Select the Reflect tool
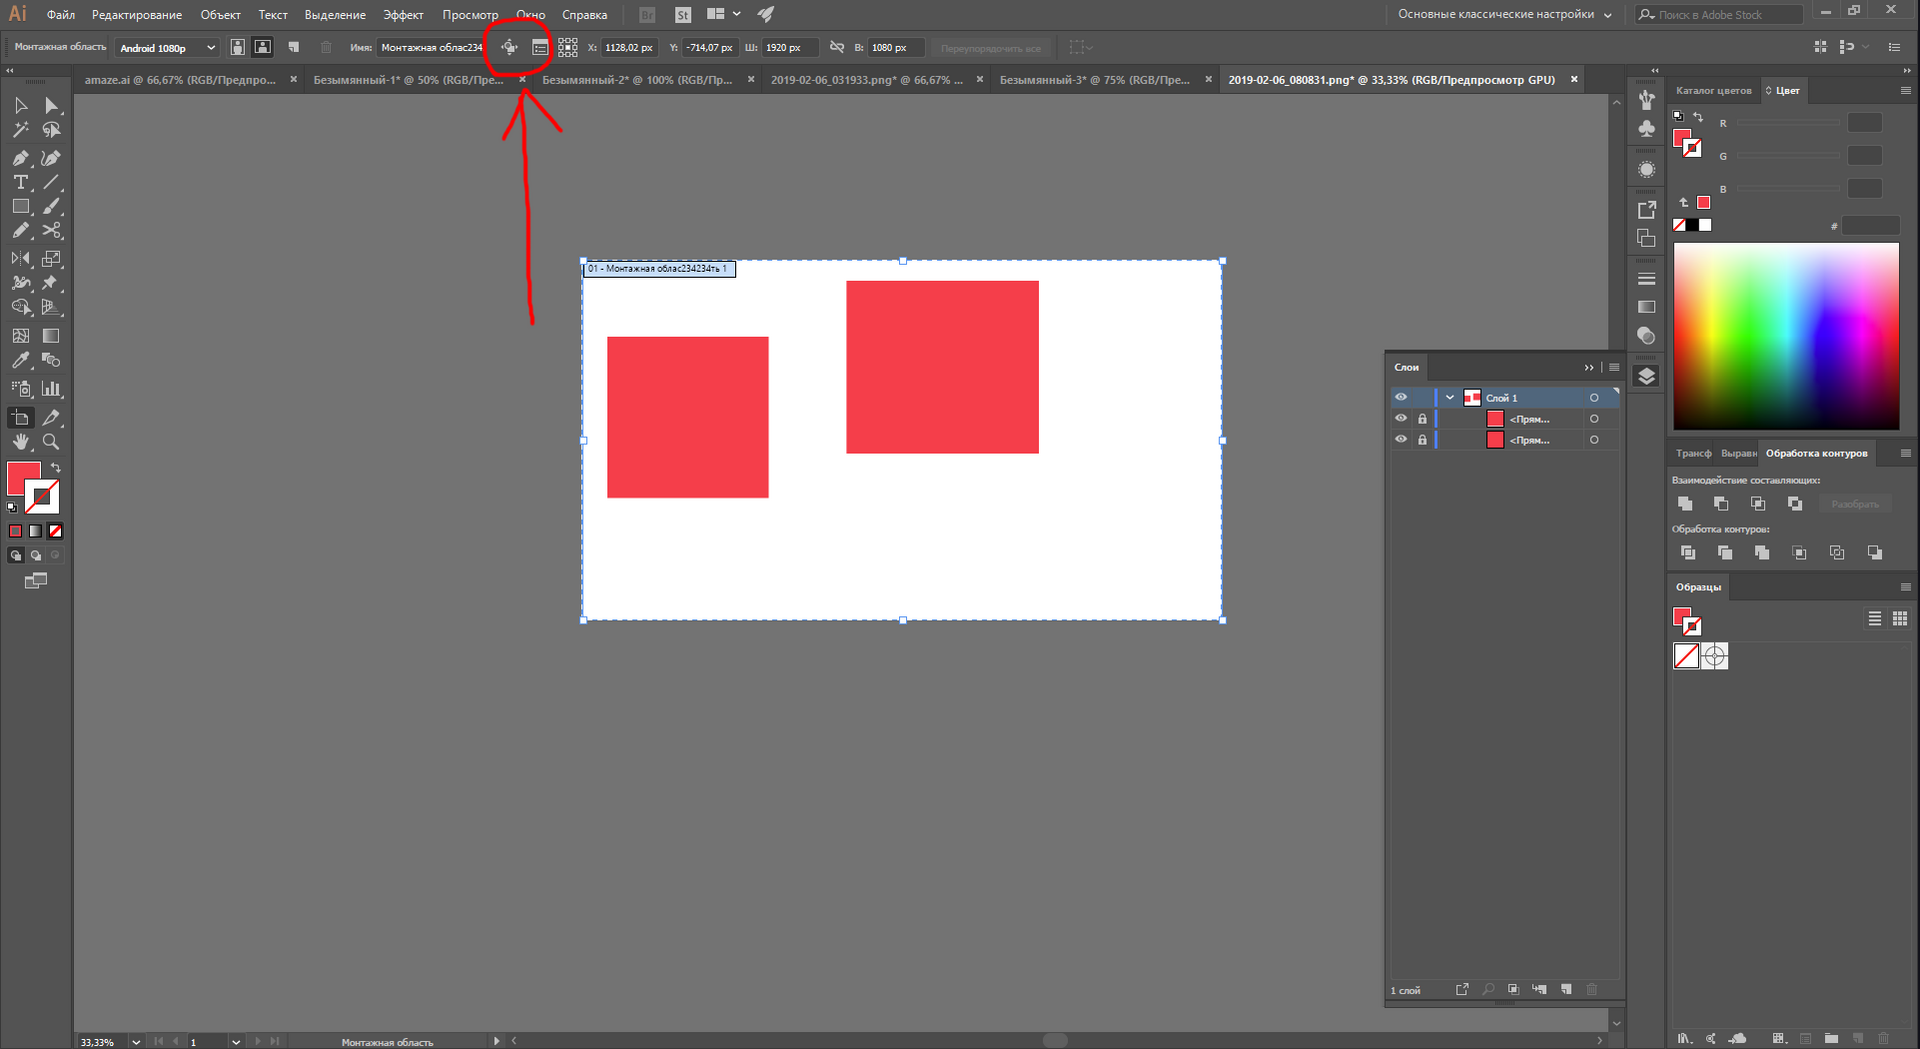1920x1049 pixels. [20, 258]
